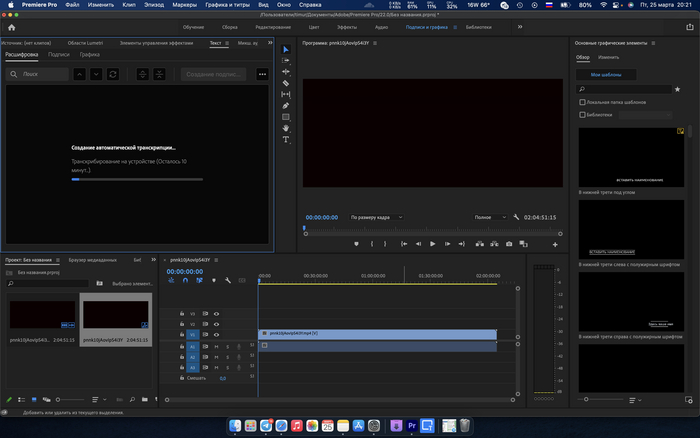Select the Hand tool
Viewport: 700px width, 438px height.
tap(286, 128)
